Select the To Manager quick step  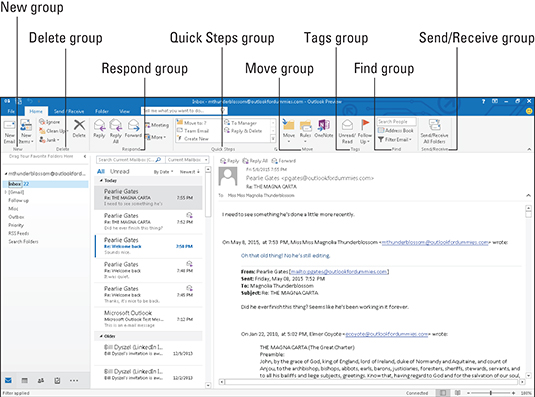240,122
